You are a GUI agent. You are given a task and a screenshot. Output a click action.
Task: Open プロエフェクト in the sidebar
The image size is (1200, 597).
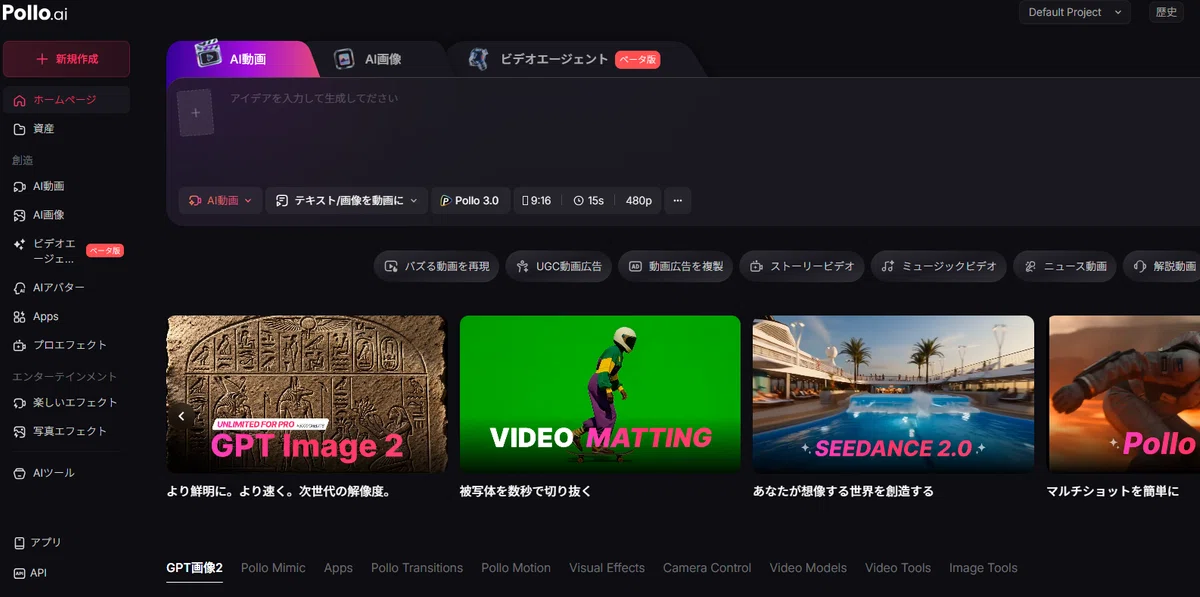coord(66,345)
